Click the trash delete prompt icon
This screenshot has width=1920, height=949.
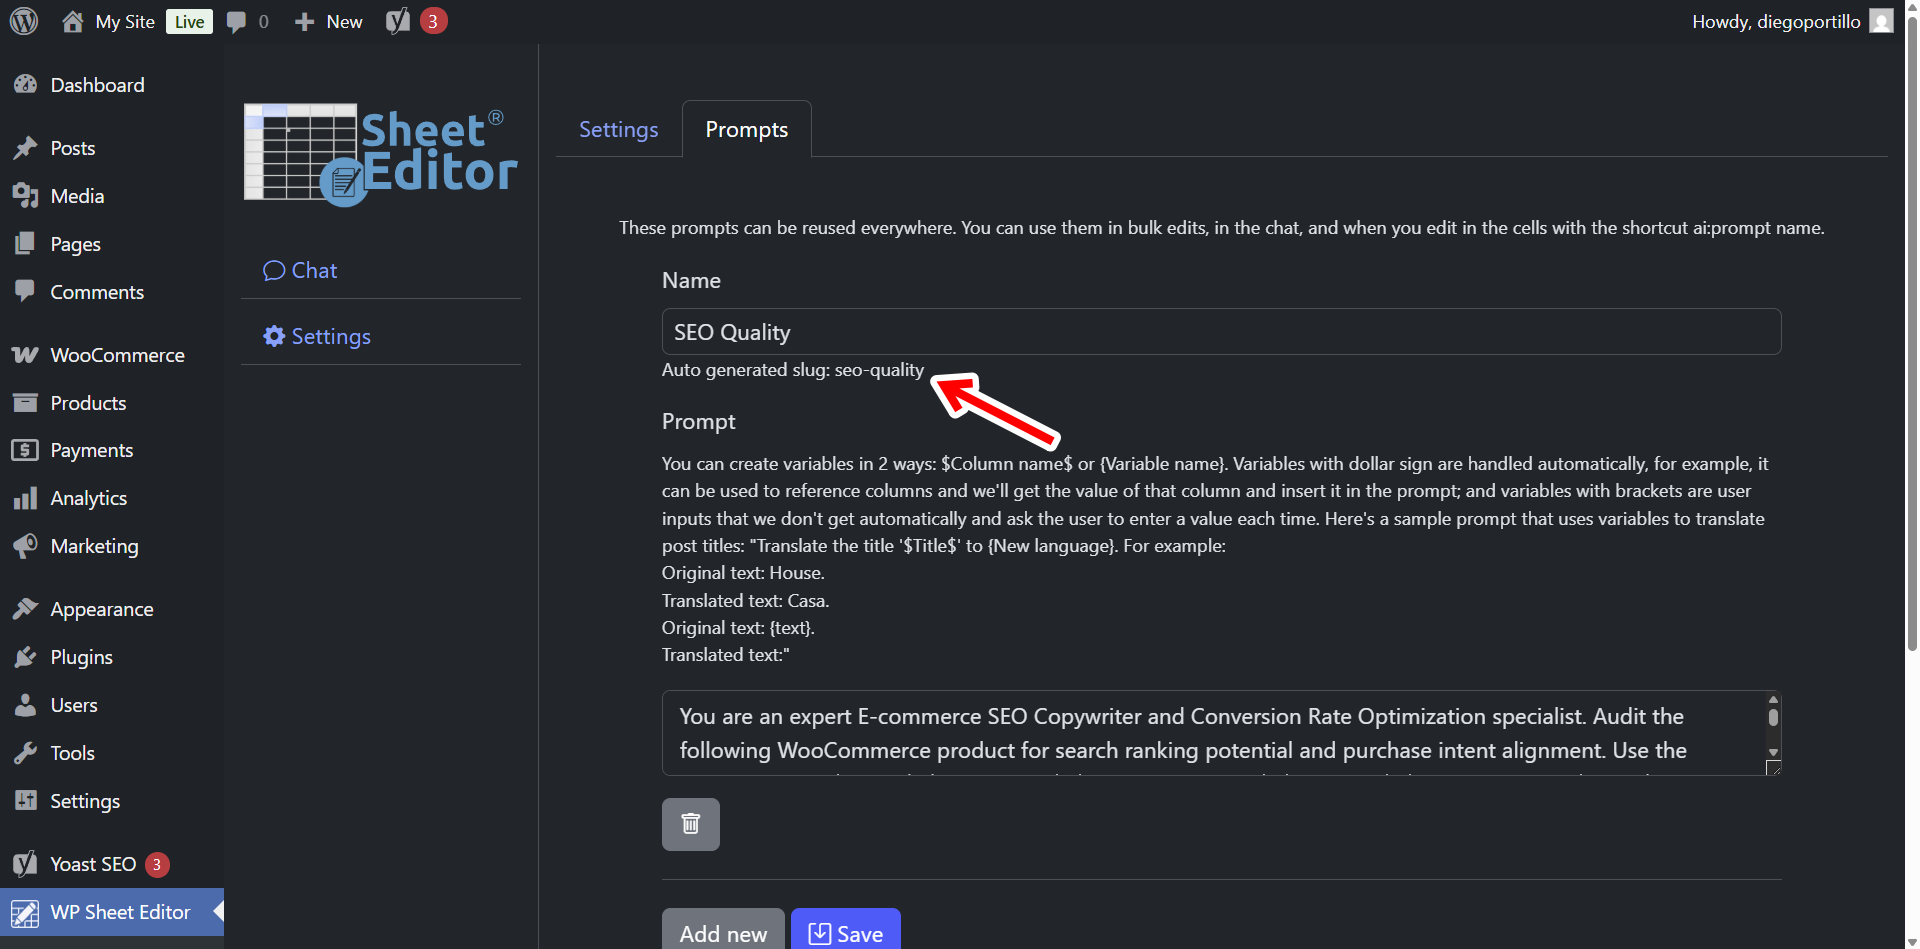click(690, 824)
